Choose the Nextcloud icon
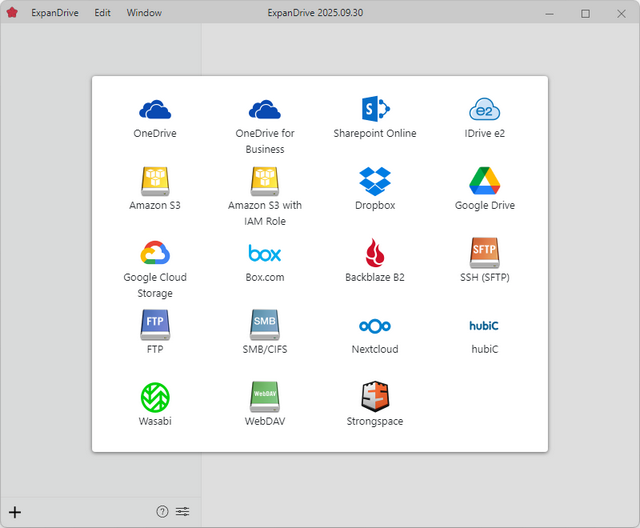The height and width of the screenshot is (528, 640). tap(375, 326)
